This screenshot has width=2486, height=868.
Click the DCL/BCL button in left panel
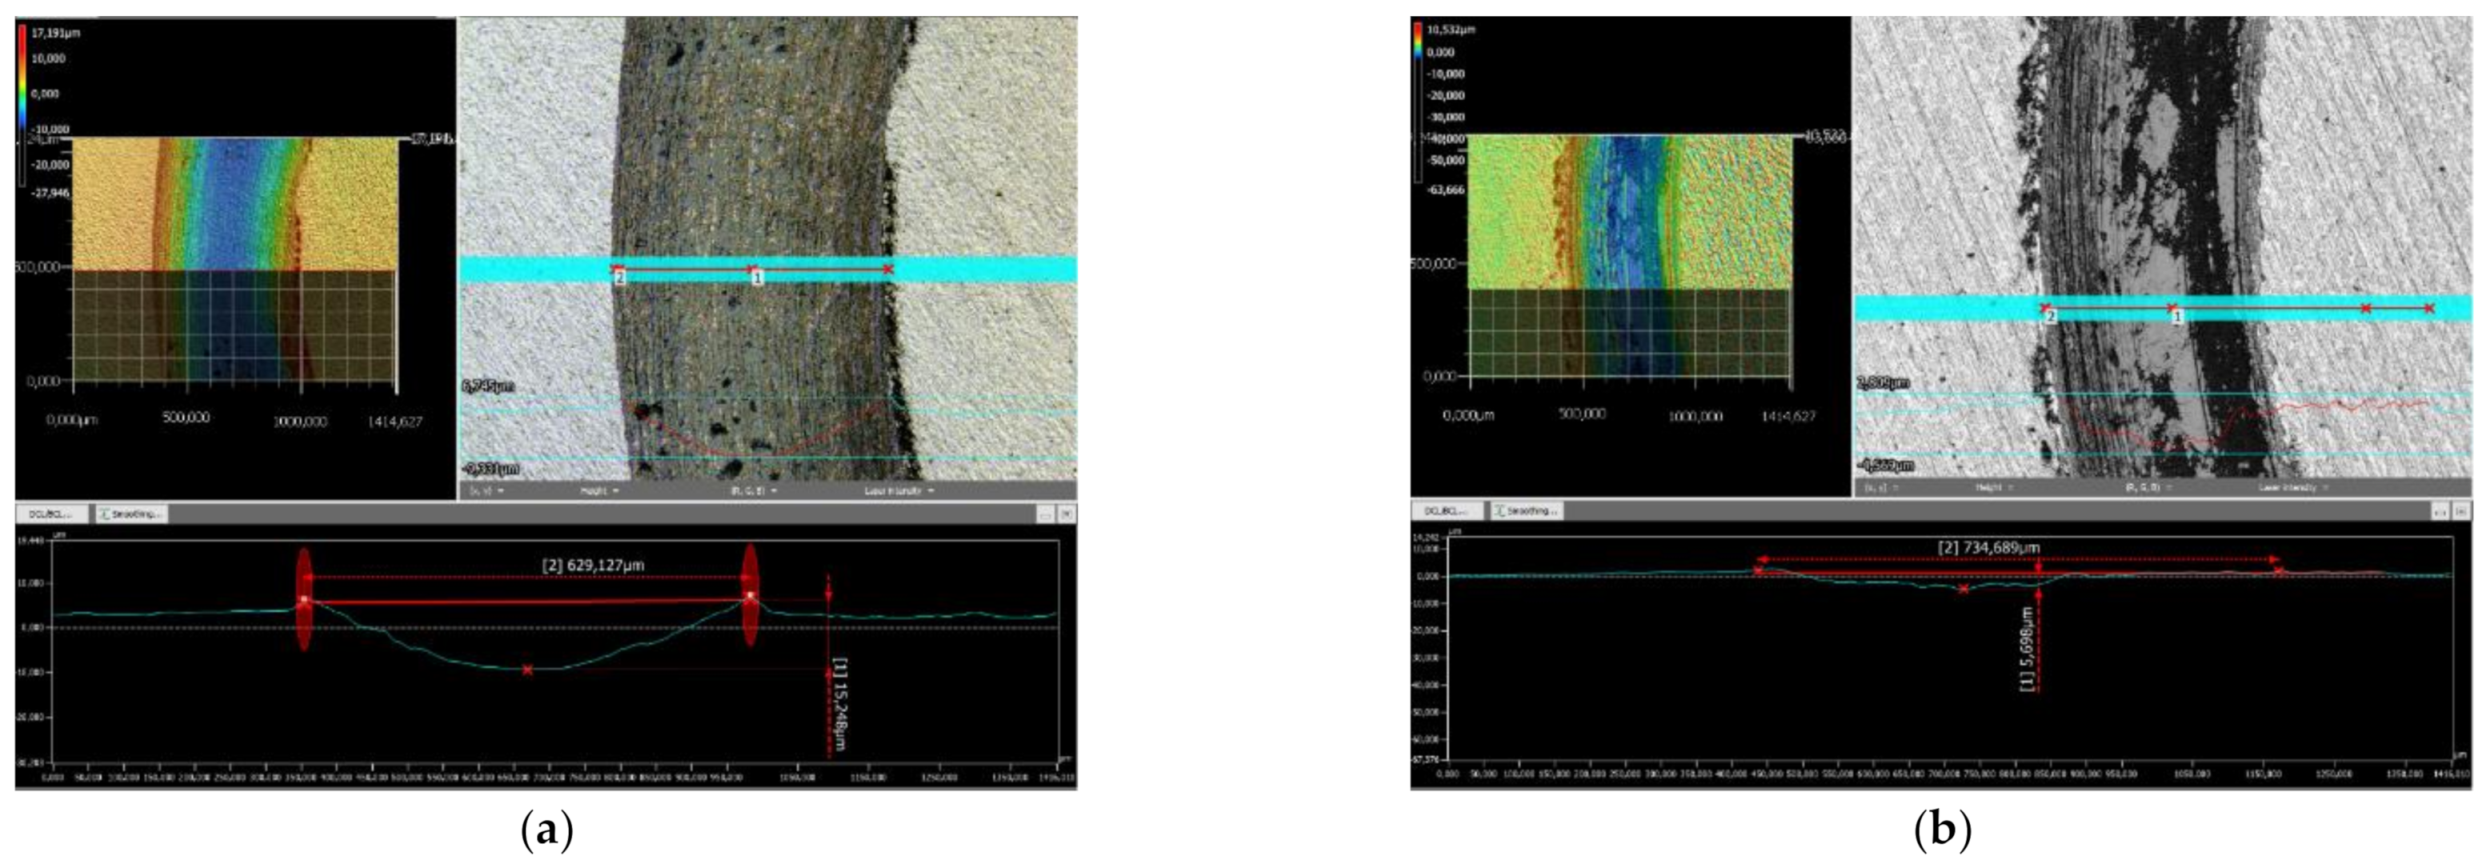click(x=51, y=514)
